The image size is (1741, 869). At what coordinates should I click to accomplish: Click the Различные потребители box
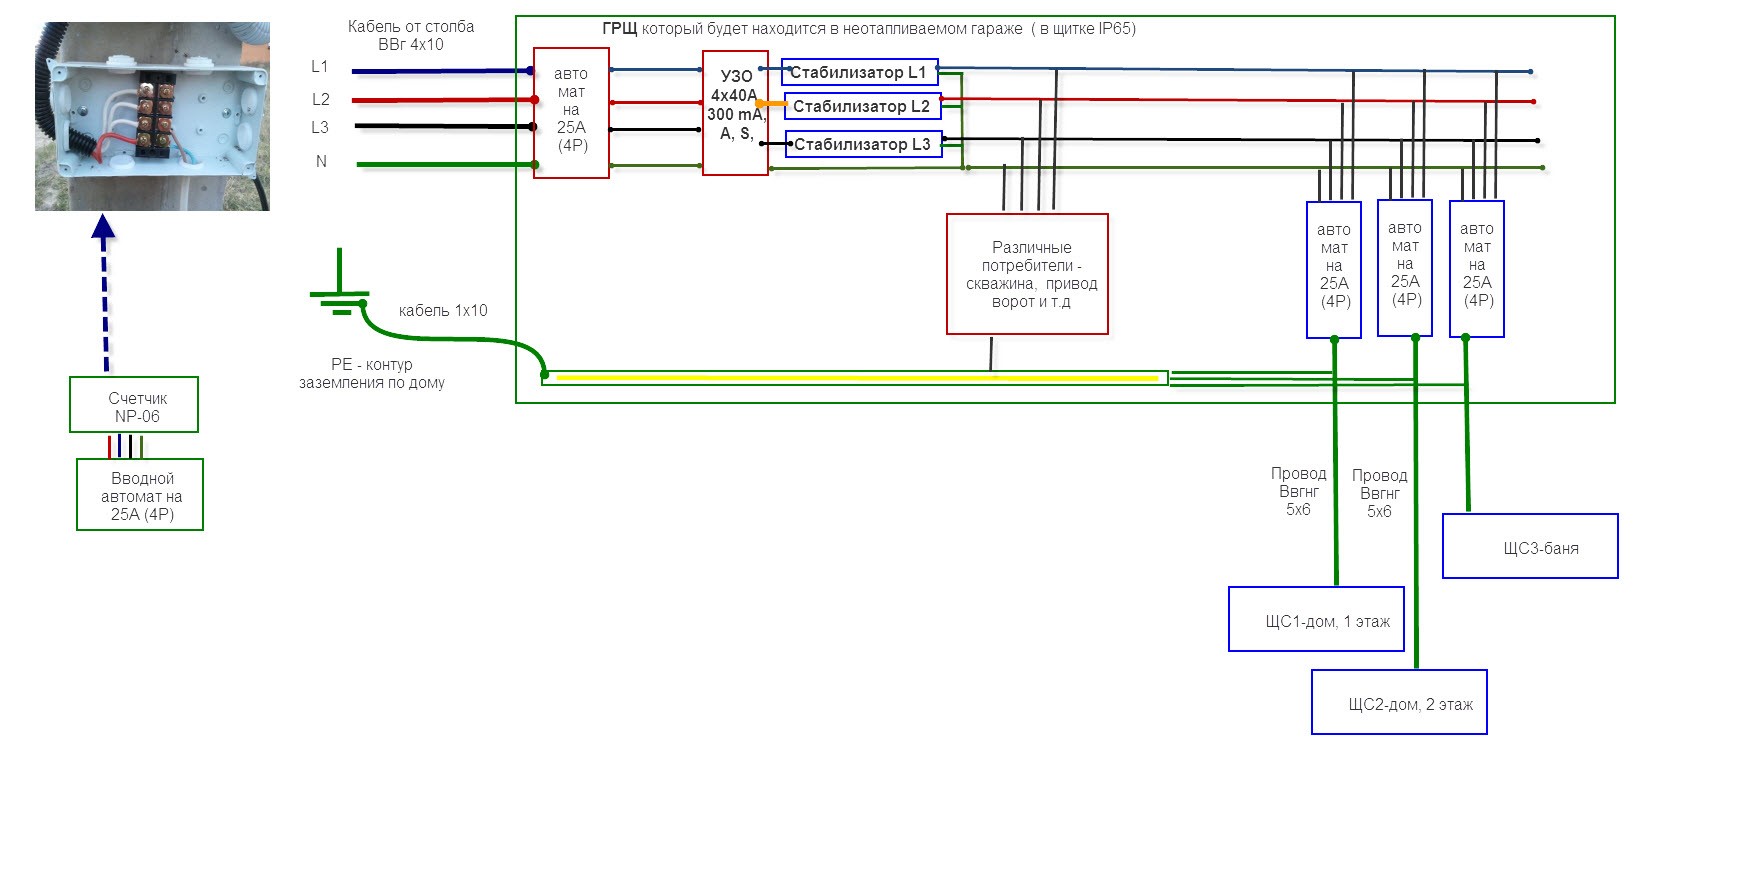pyautogui.click(x=1027, y=274)
